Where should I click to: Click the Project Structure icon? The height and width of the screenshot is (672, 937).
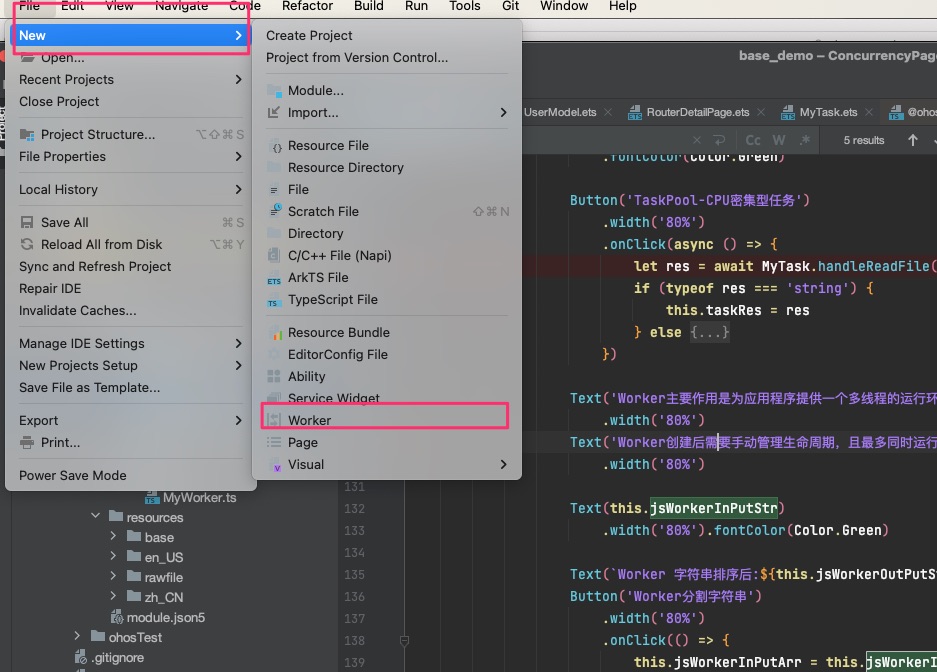[27, 135]
